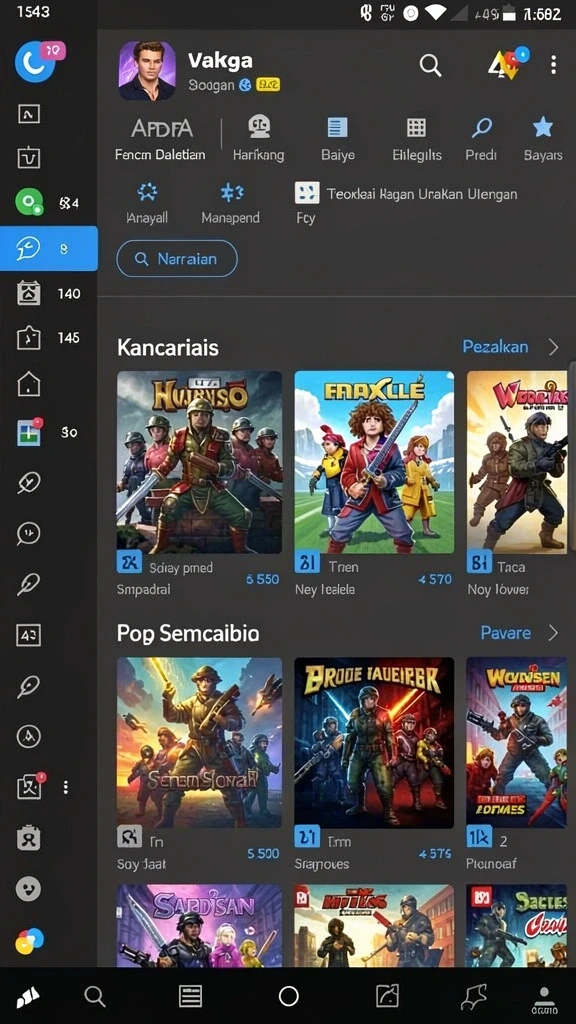Screen dimensions: 576x1024
Task: Click the 5 550 price text
Action: point(263,579)
